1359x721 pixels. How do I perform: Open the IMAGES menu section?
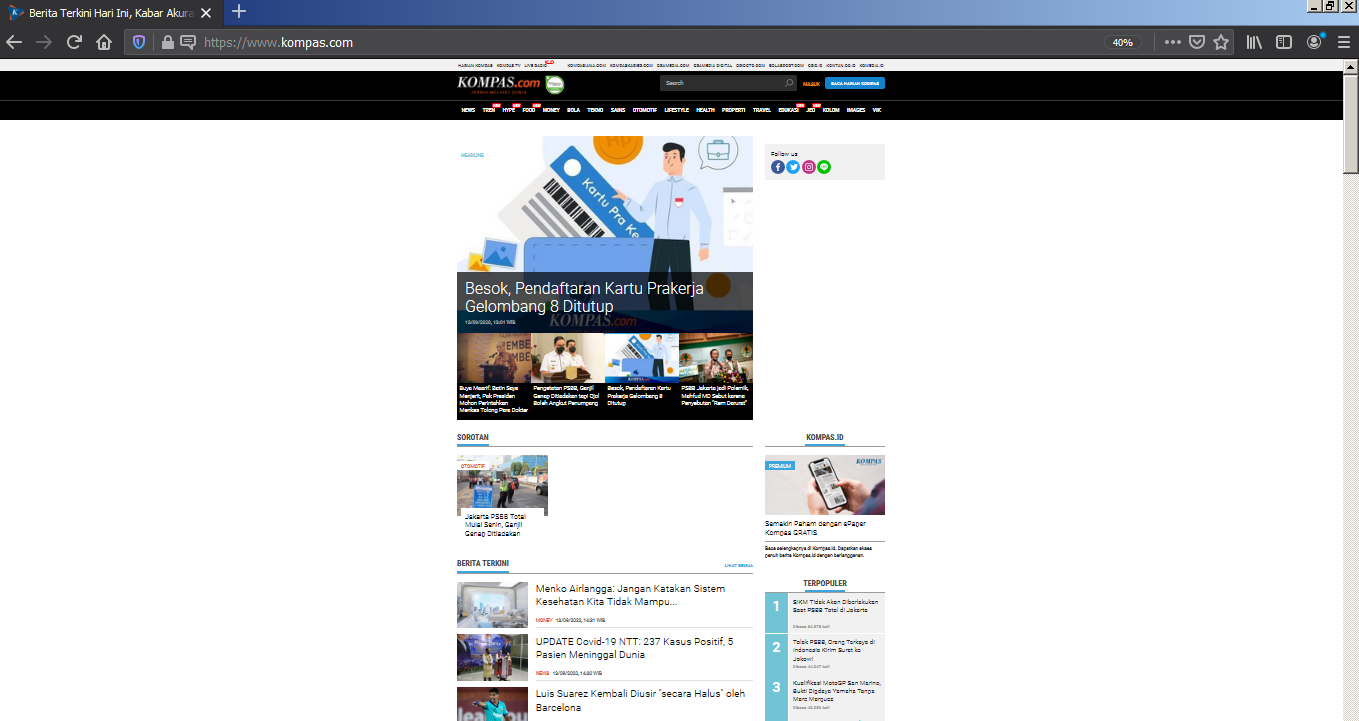tap(856, 110)
